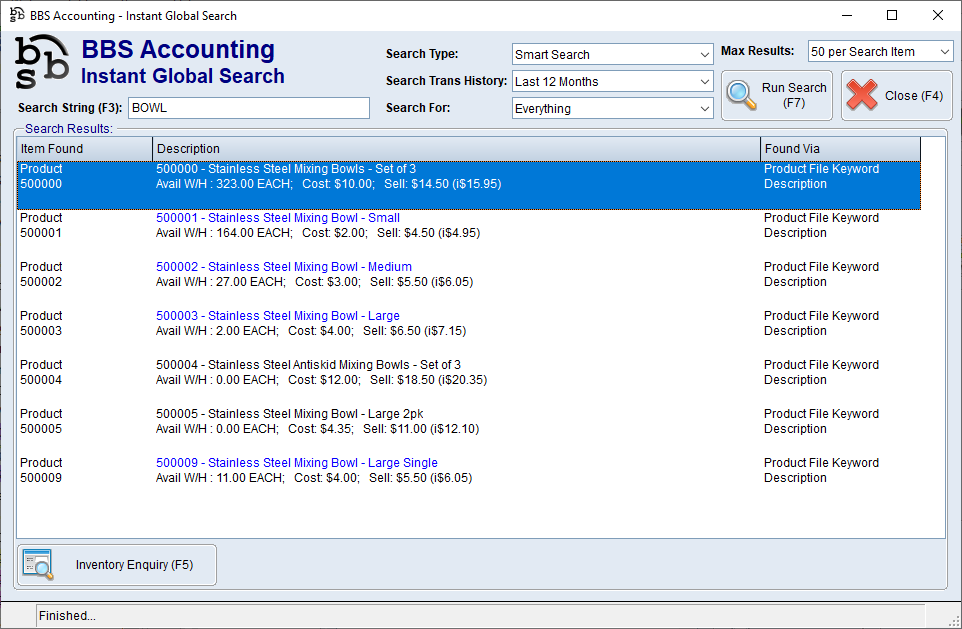Click the title bar application icon

[16, 15]
